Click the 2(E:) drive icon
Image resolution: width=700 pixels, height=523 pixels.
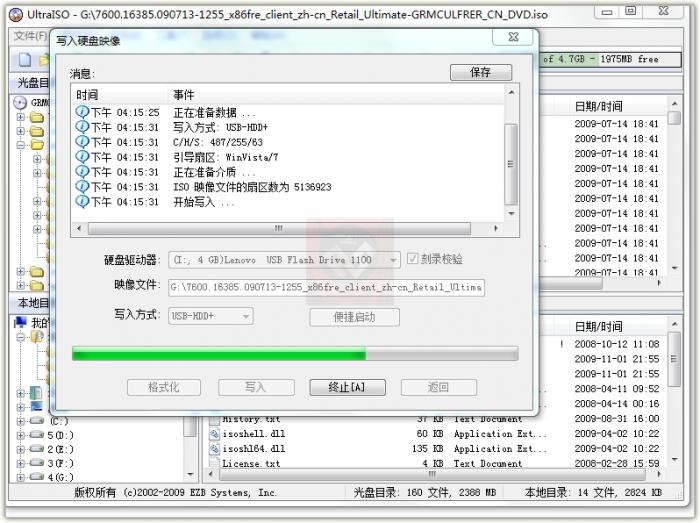point(37,449)
